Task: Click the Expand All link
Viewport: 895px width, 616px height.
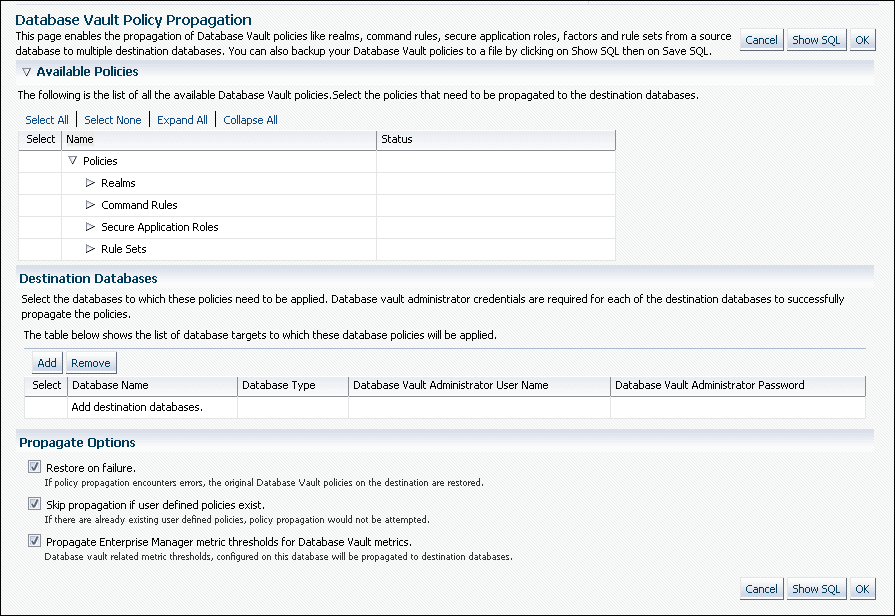Action: pyautogui.click(x=181, y=119)
